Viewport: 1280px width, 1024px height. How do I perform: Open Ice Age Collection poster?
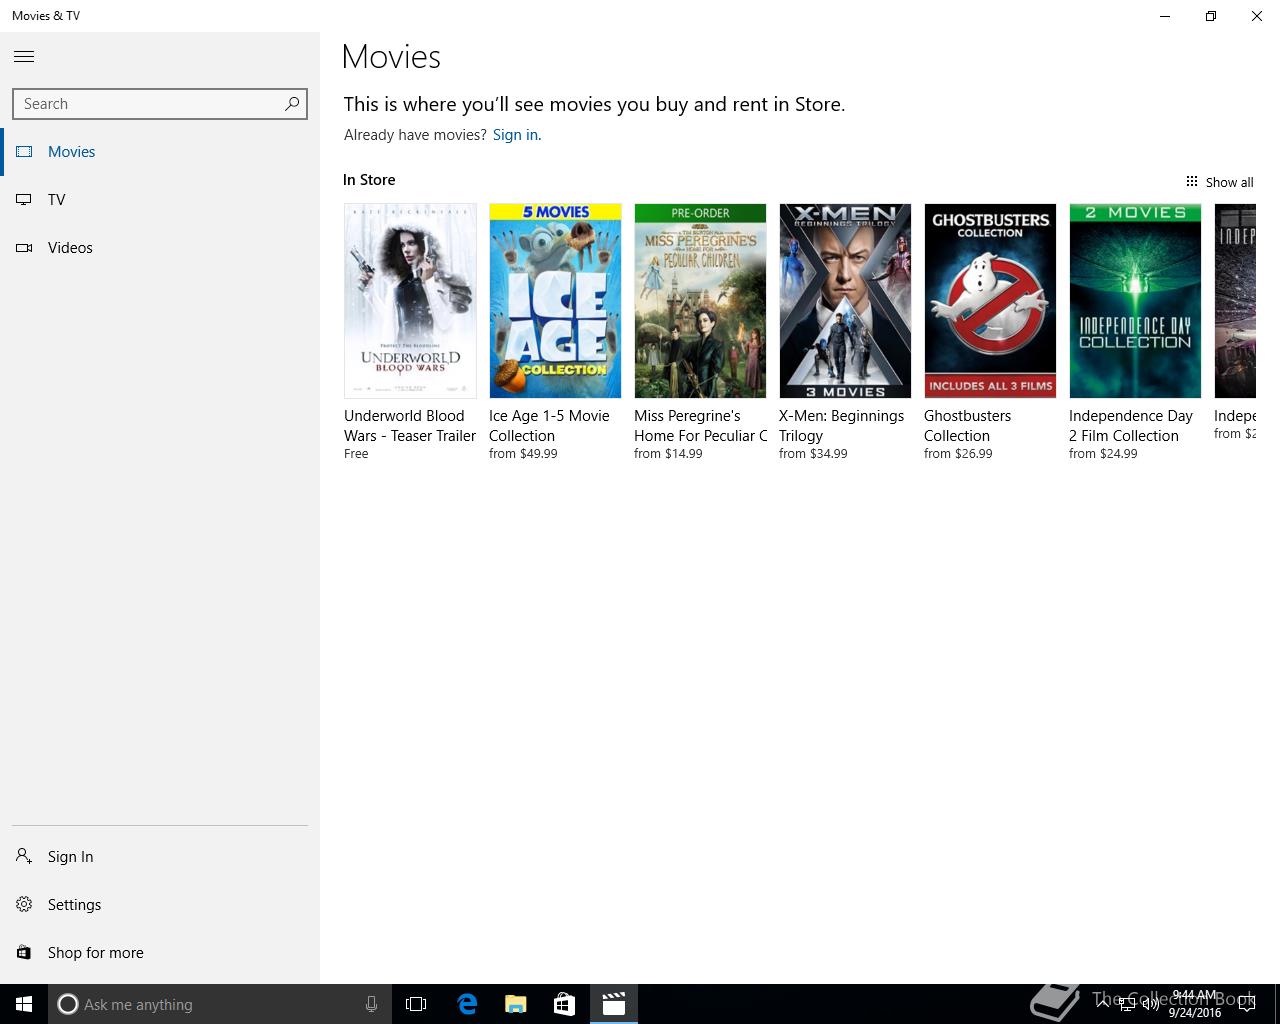pyautogui.click(x=555, y=301)
